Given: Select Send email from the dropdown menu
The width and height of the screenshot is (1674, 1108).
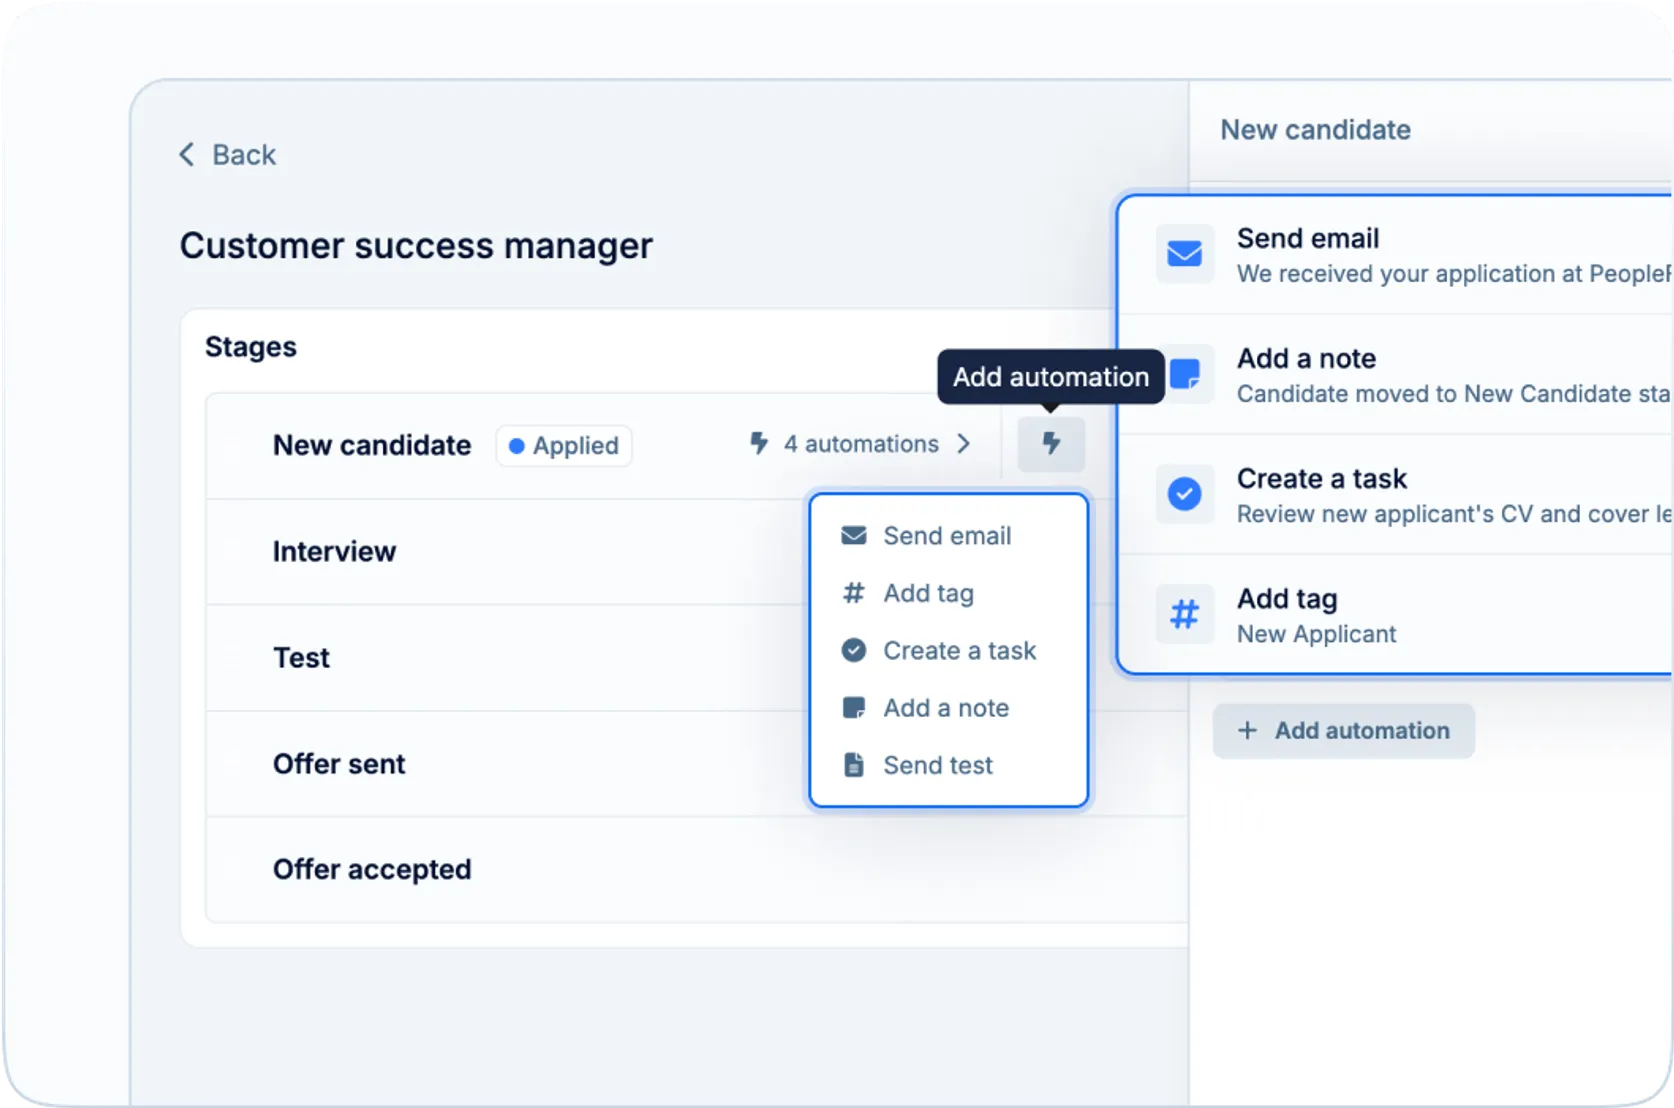Looking at the screenshot, I should (x=946, y=536).
